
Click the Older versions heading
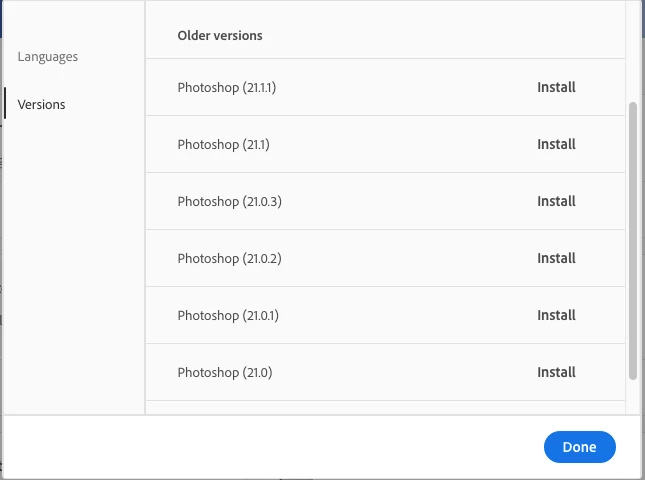coord(220,35)
